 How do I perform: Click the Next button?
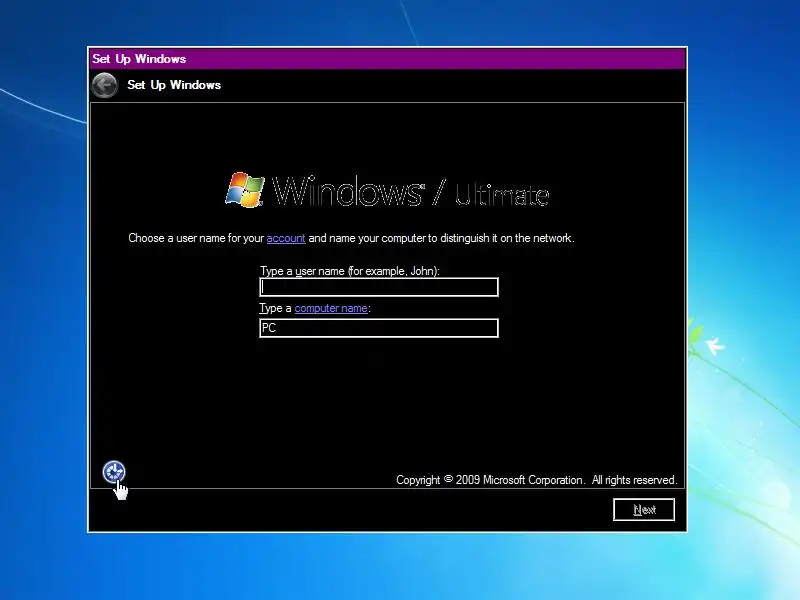tap(644, 510)
